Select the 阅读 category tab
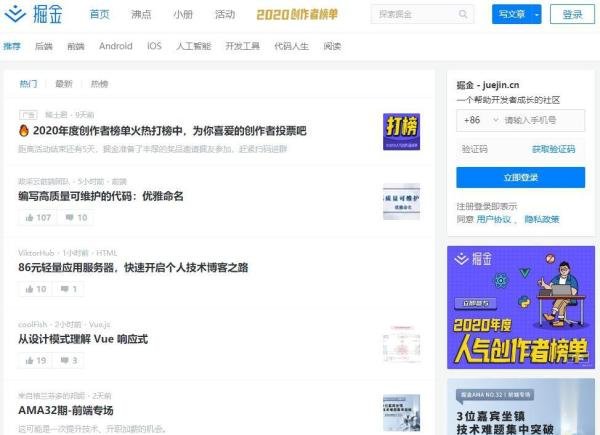 pos(332,46)
